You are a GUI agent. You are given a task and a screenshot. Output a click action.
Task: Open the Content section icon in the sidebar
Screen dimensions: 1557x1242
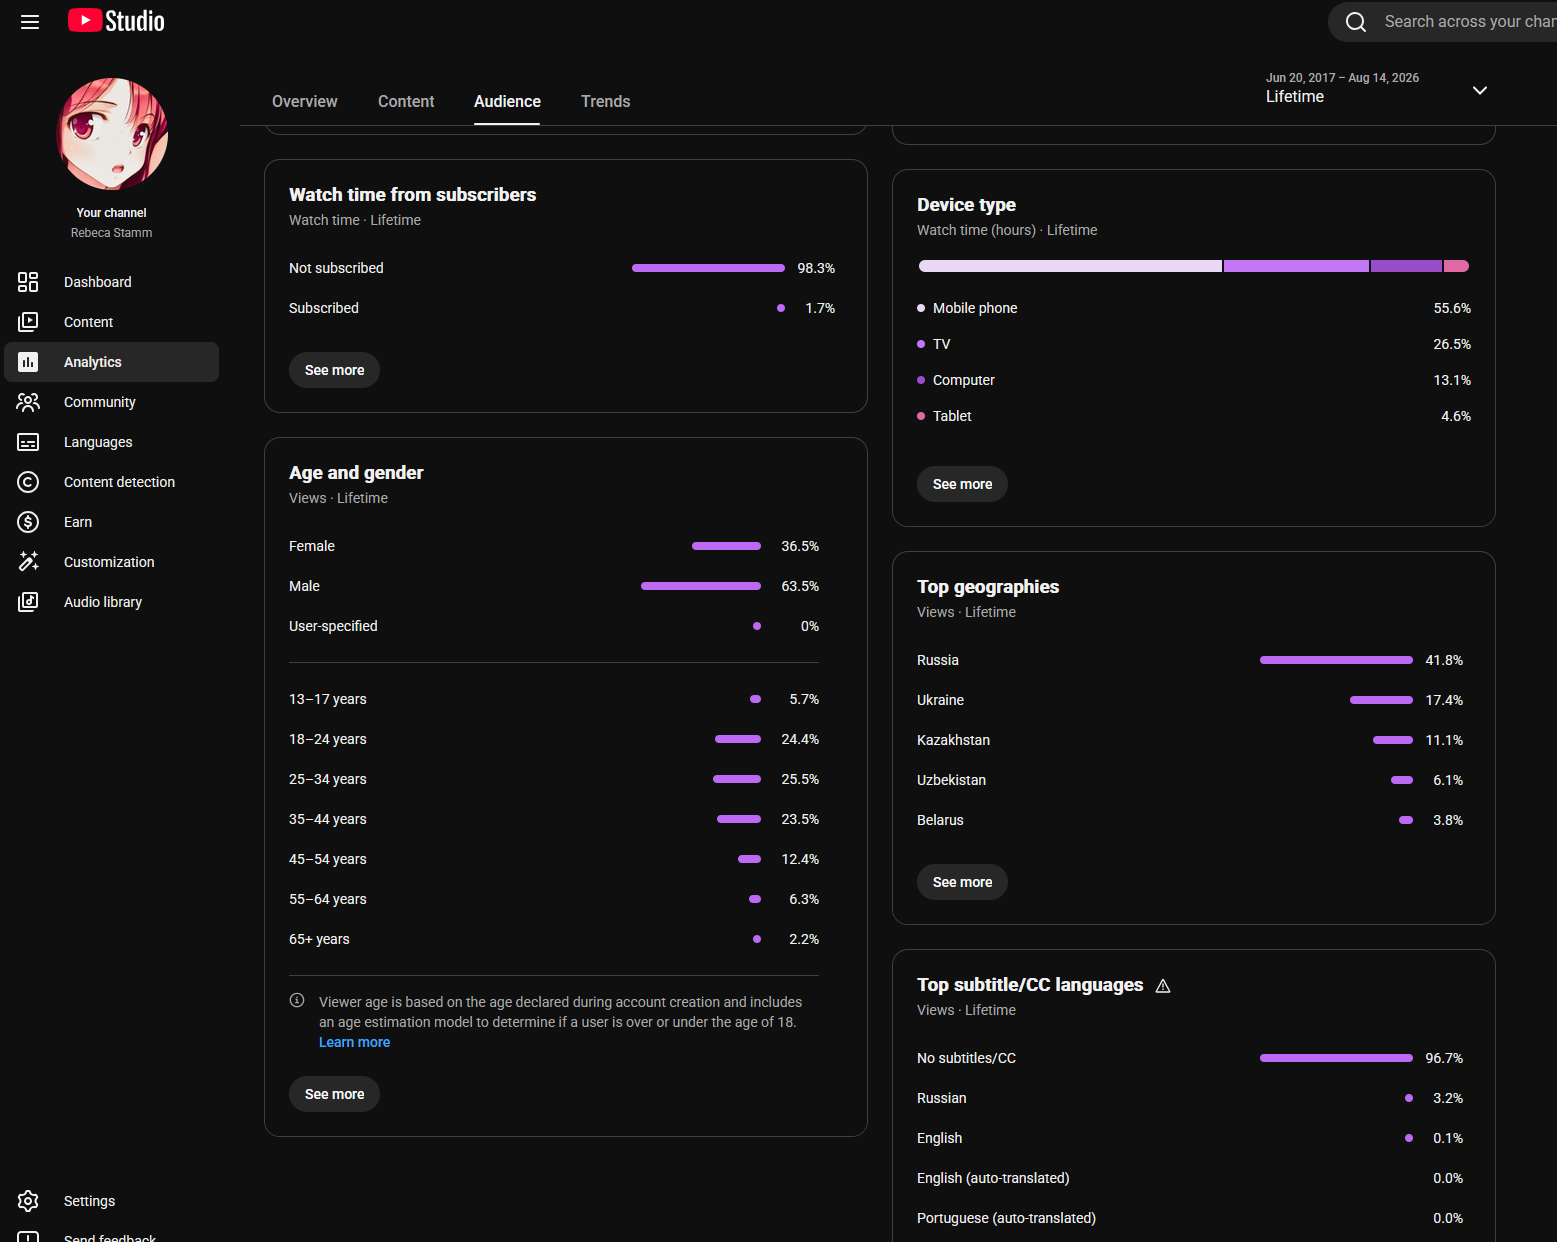pos(28,322)
